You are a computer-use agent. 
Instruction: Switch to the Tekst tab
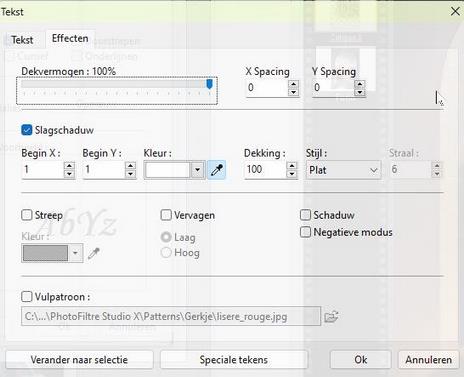[22, 40]
